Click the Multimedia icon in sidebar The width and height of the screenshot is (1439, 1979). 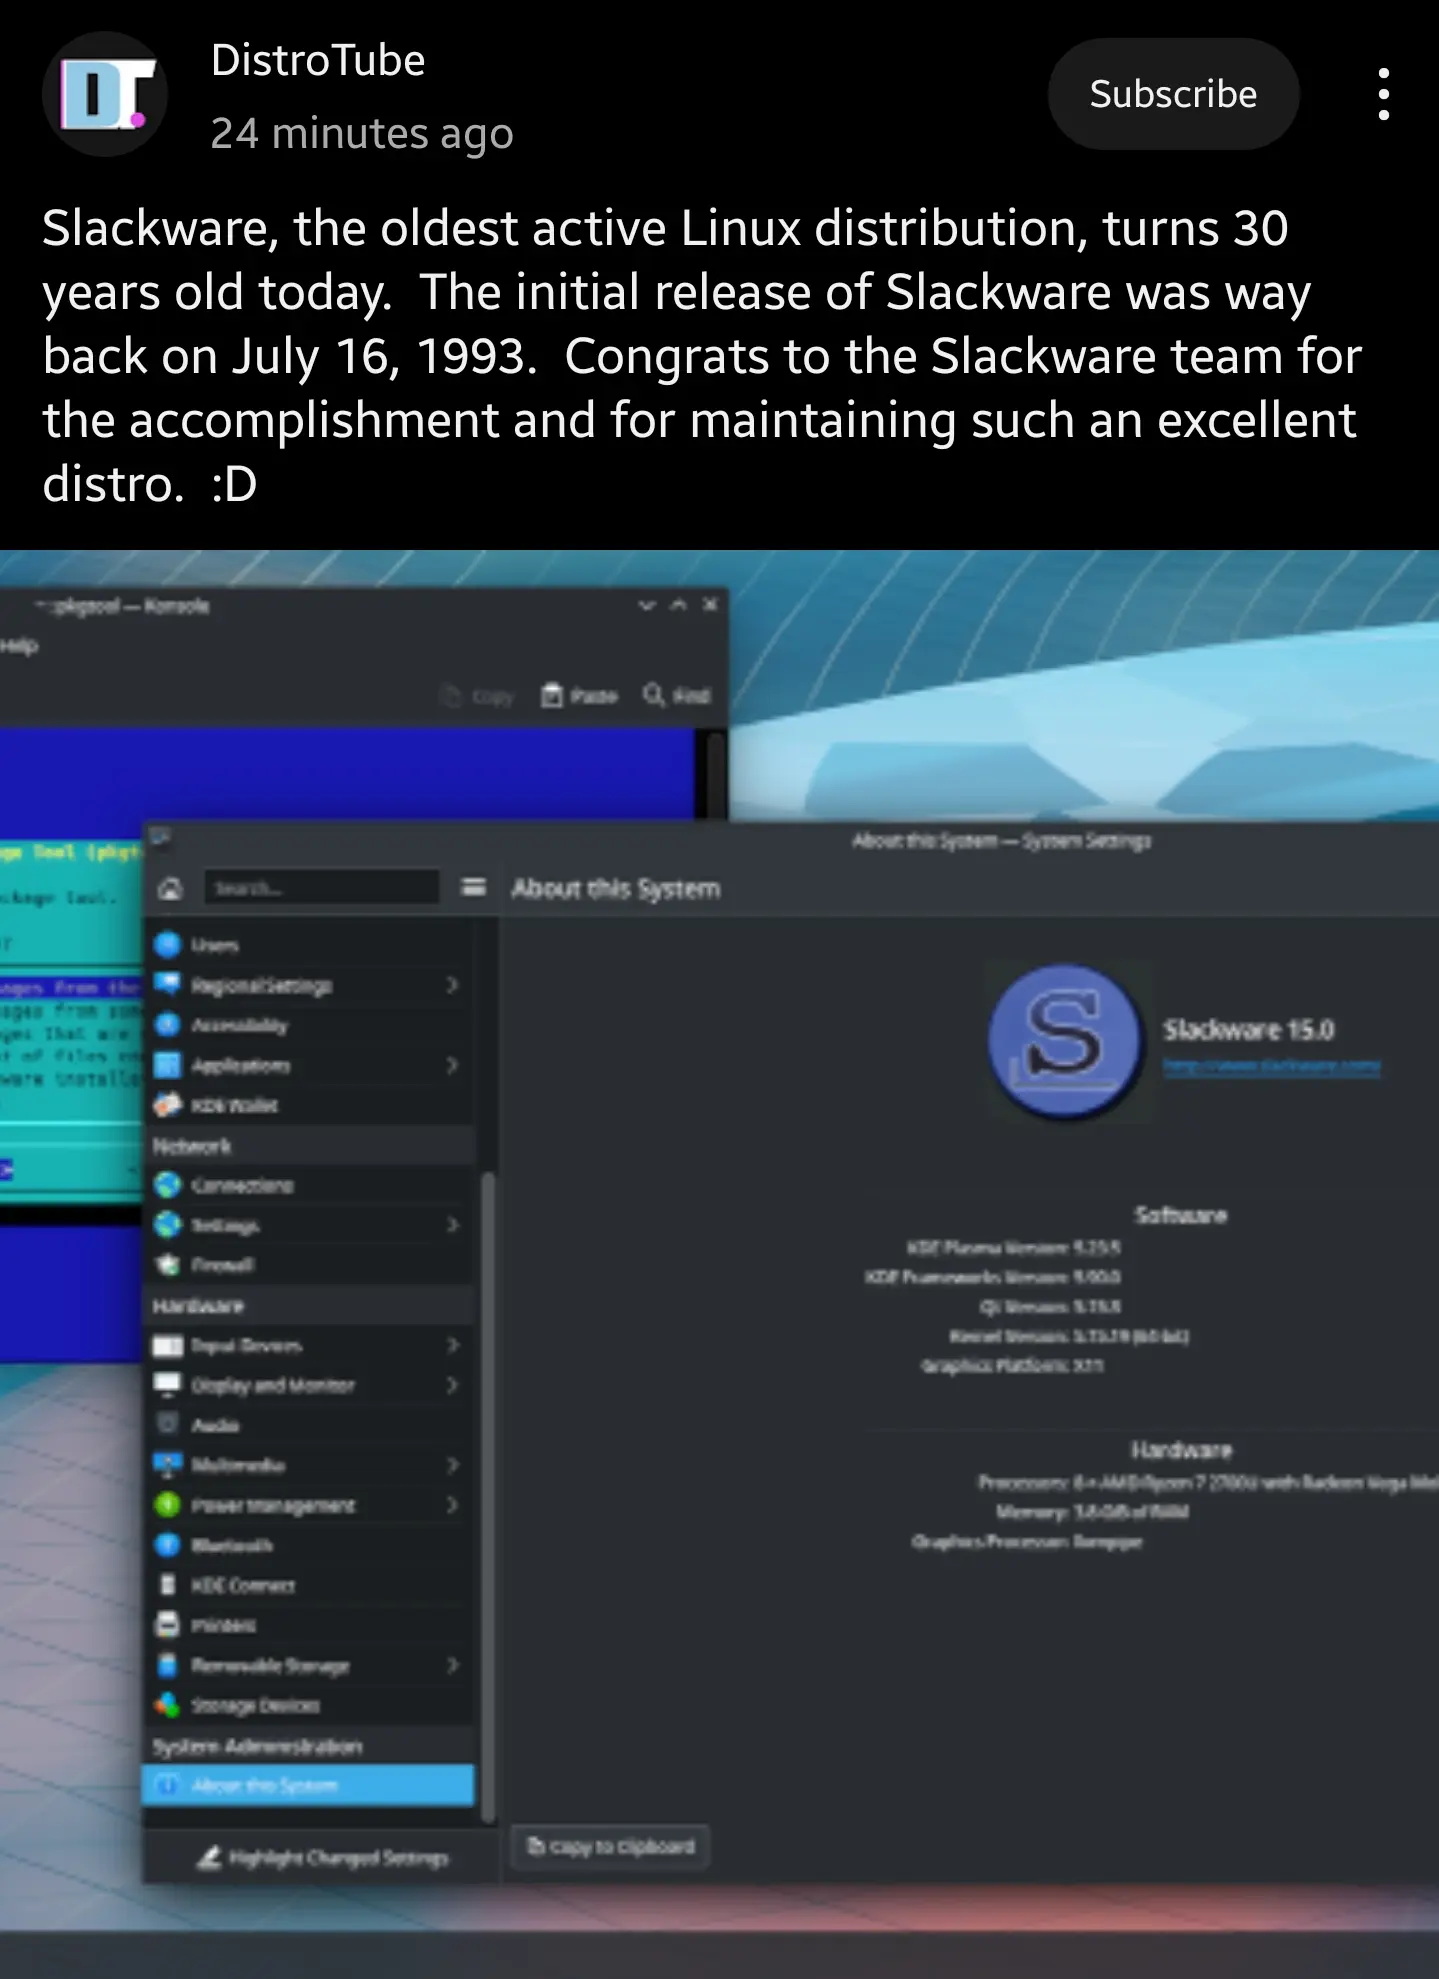[x=167, y=1464]
